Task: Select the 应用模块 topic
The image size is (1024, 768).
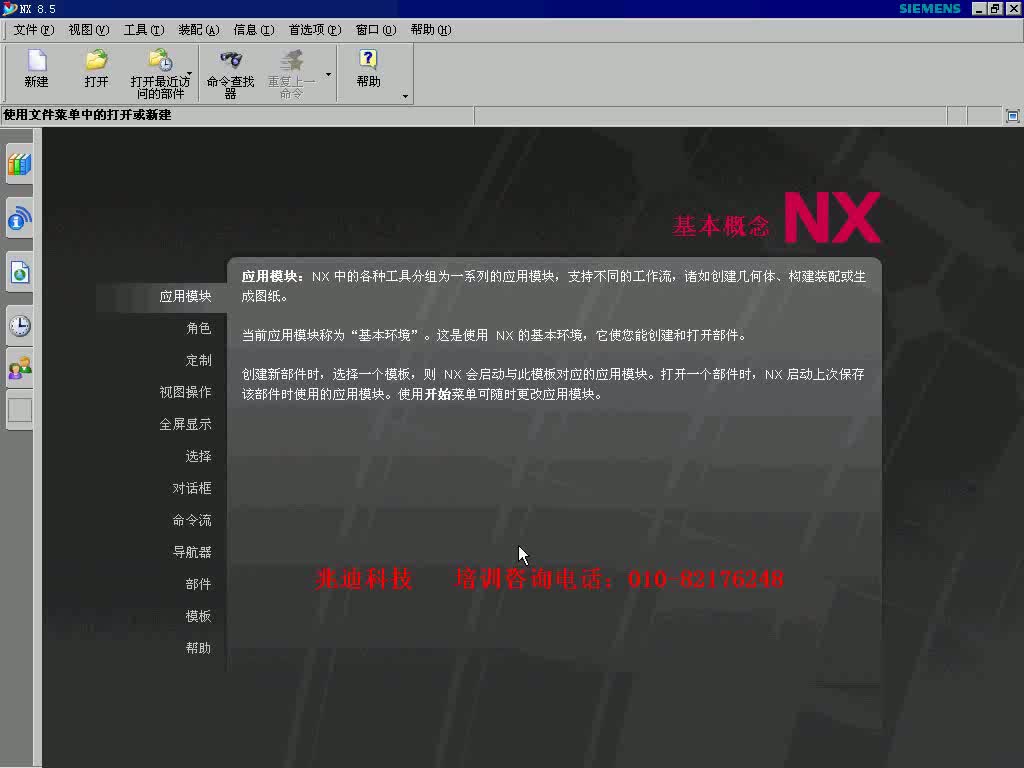Action: [x=185, y=296]
